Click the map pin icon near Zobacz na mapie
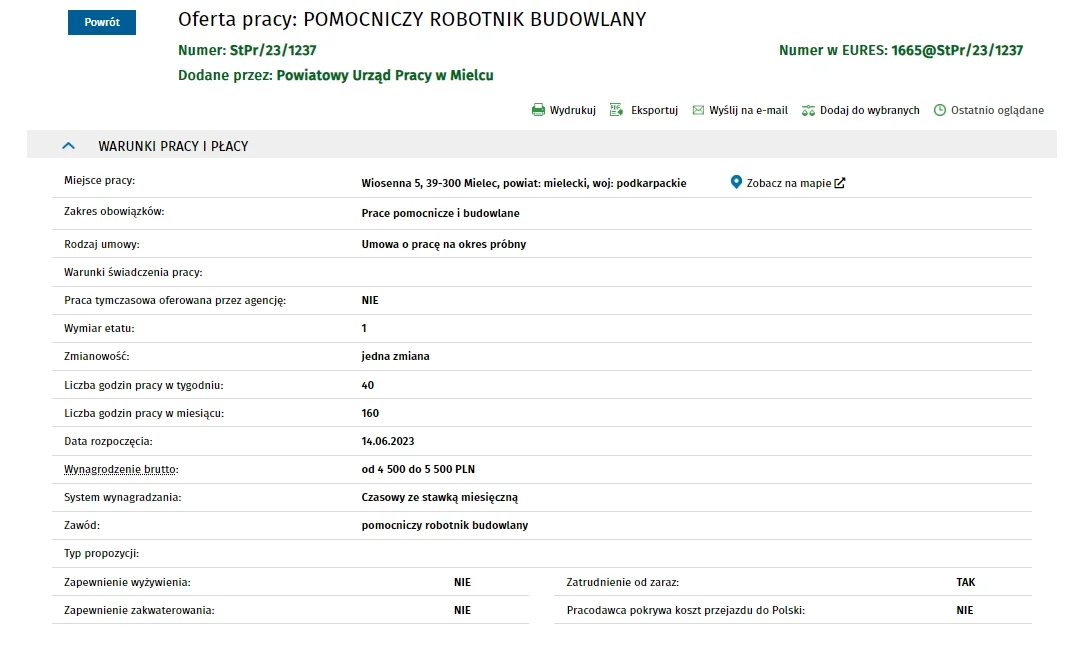The width and height of the screenshot is (1079, 651). tap(736, 182)
